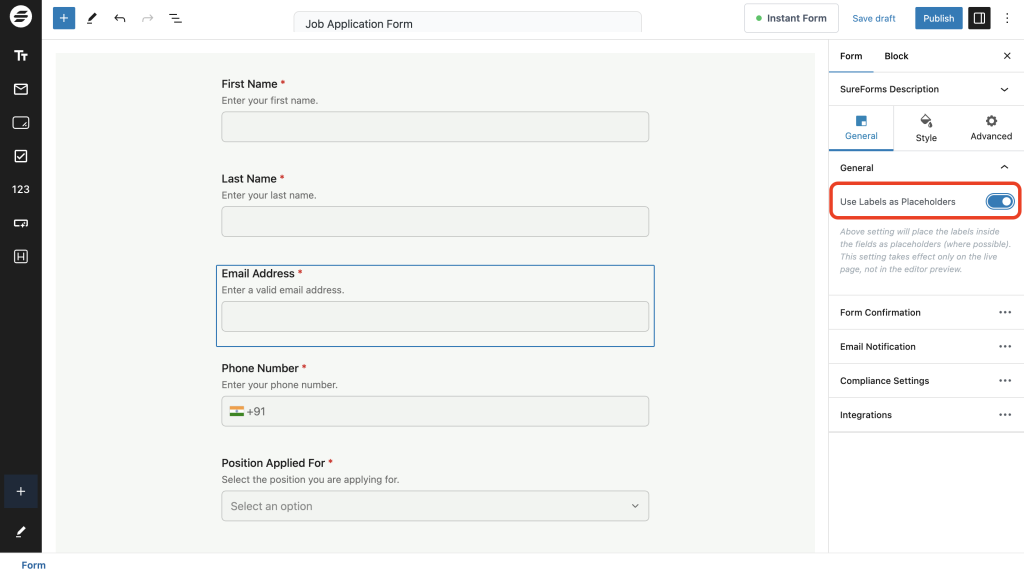Click the Email Address input field

(434, 316)
